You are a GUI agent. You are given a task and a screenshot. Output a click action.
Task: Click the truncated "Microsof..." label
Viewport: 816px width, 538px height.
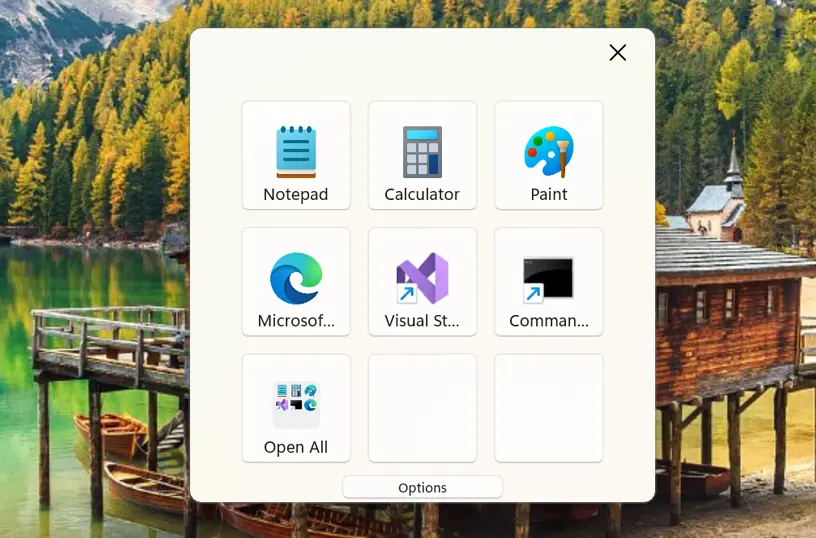point(296,321)
